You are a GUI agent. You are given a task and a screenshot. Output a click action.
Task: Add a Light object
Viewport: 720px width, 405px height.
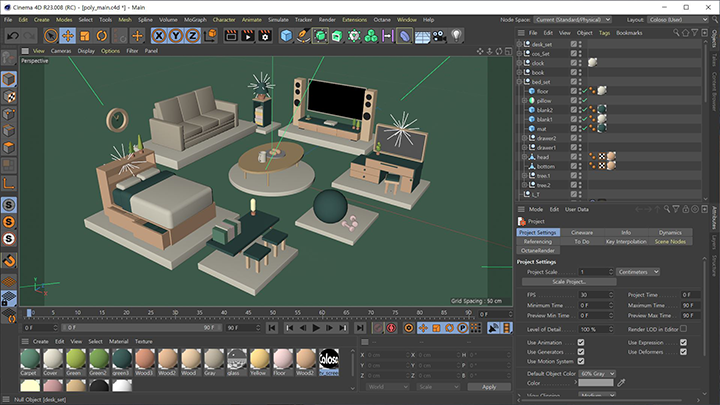coord(456,36)
